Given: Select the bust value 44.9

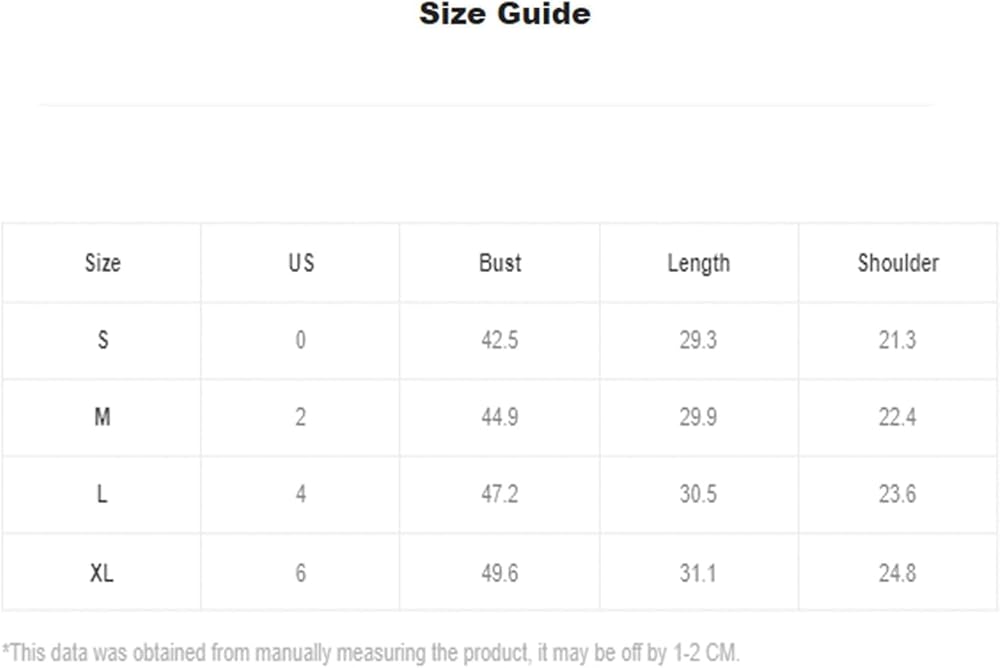Looking at the screenshot, I should [499, 417].
